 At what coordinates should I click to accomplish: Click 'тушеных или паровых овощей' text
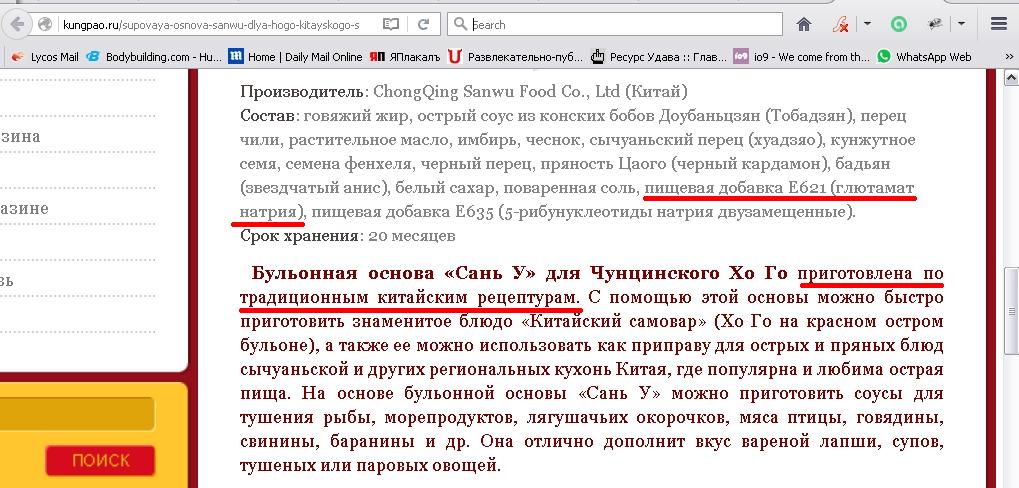point(370,466)
